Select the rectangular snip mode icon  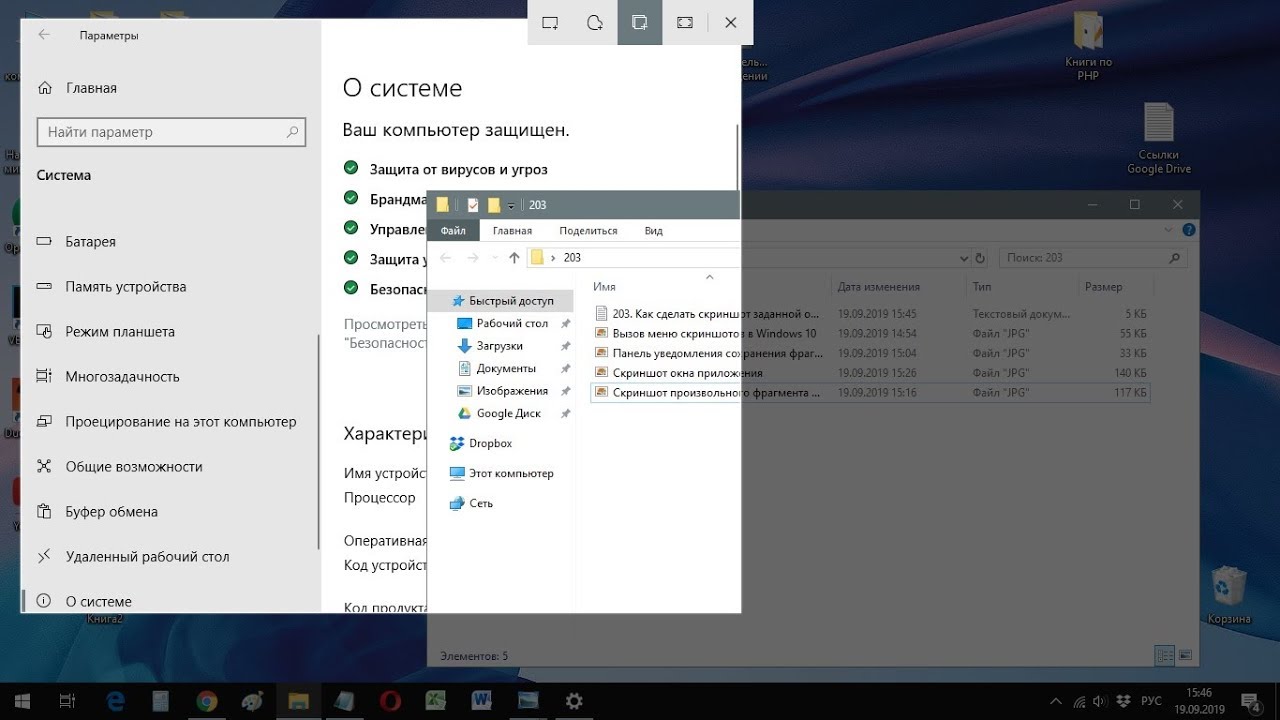click(550, 23)
